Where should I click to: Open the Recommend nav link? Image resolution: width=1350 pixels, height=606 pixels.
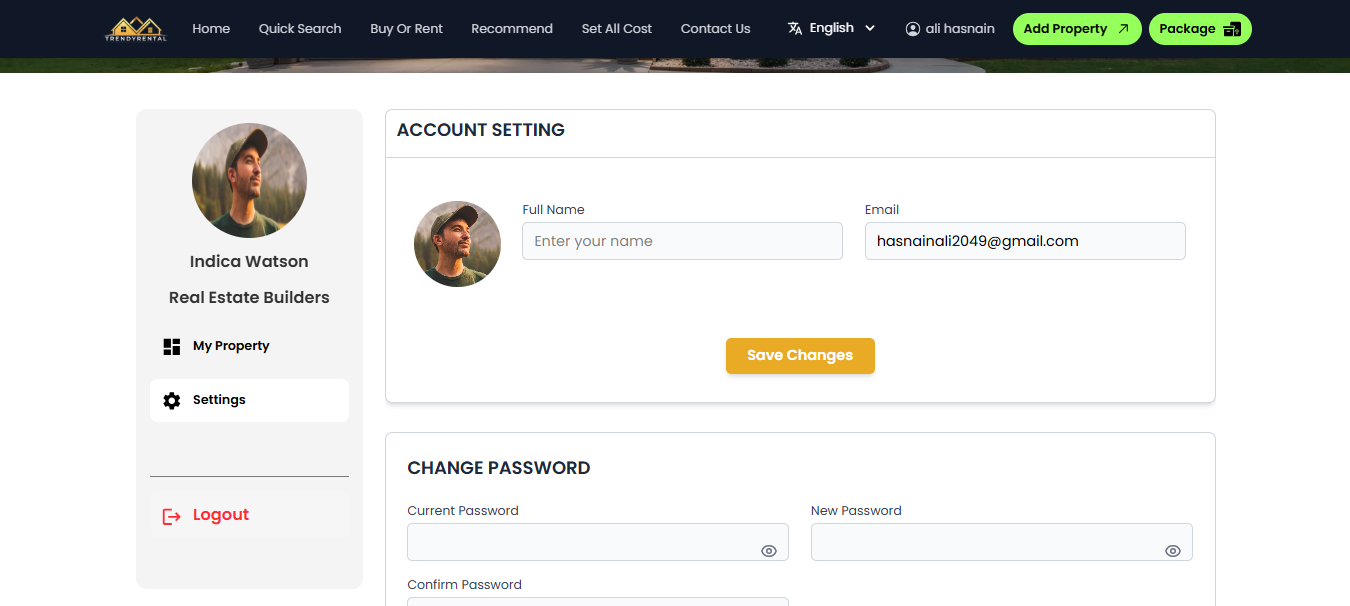click(x=512, y=29)
